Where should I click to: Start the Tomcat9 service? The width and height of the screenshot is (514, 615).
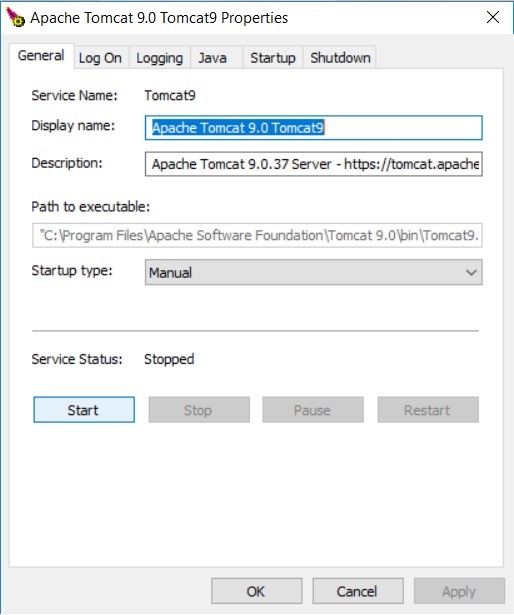tap(84, 410)
